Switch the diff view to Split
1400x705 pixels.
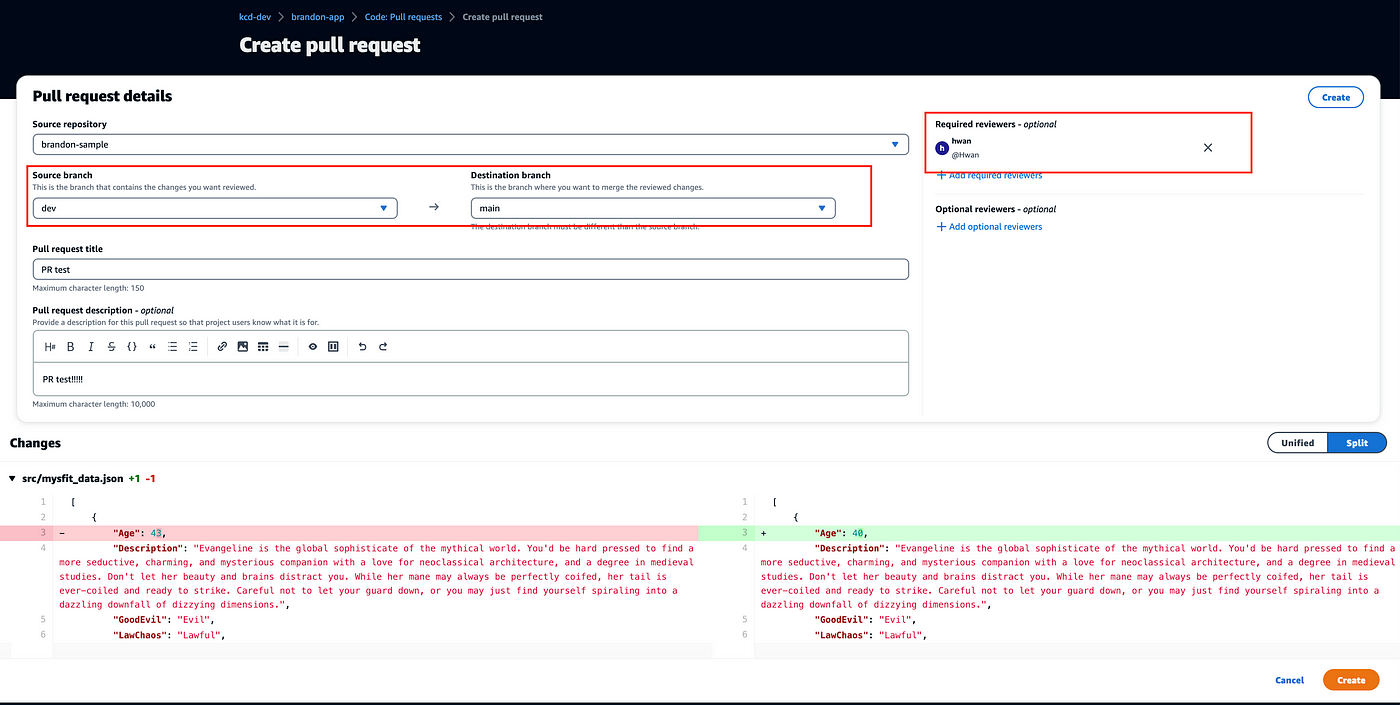(1357, 443)
